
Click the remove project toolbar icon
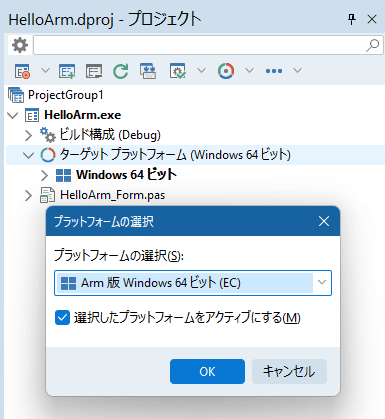[x=22, y=71]
